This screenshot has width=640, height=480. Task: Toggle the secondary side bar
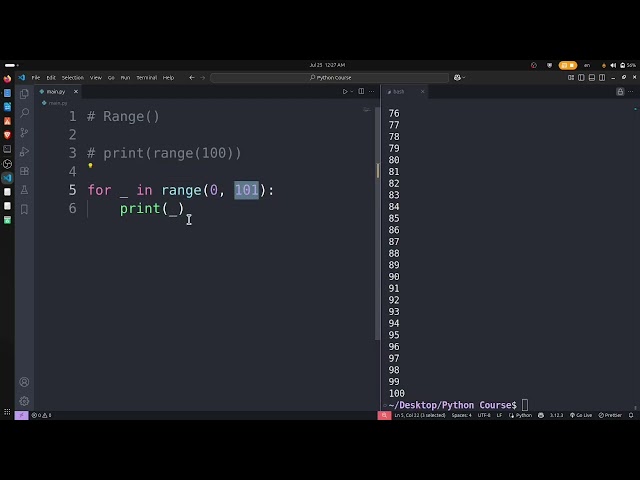[x=602, y=78]
